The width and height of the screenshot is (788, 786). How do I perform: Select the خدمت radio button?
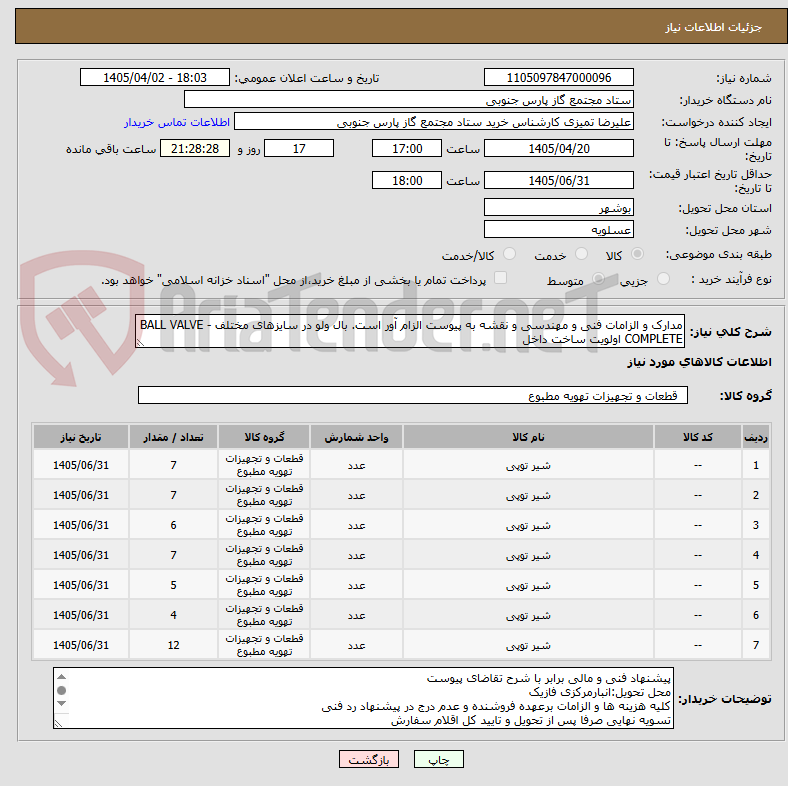pos(581,254)
